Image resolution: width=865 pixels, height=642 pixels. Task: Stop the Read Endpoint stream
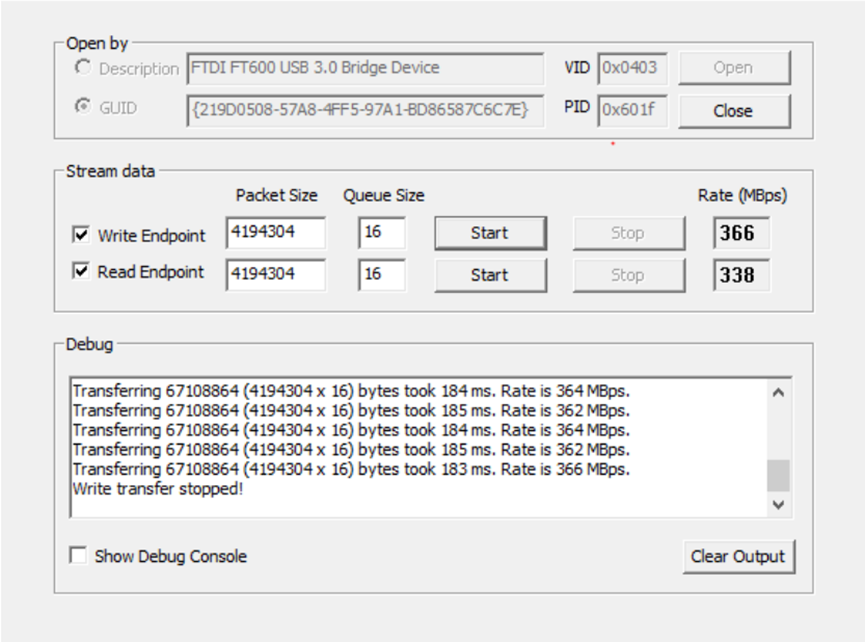pos(629,275)
